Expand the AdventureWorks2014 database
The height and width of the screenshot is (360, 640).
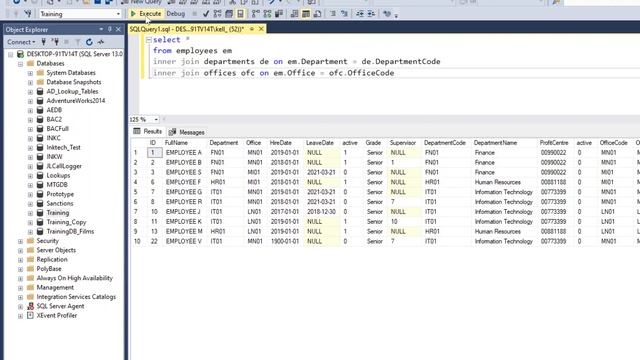click(x=30, y=101)
